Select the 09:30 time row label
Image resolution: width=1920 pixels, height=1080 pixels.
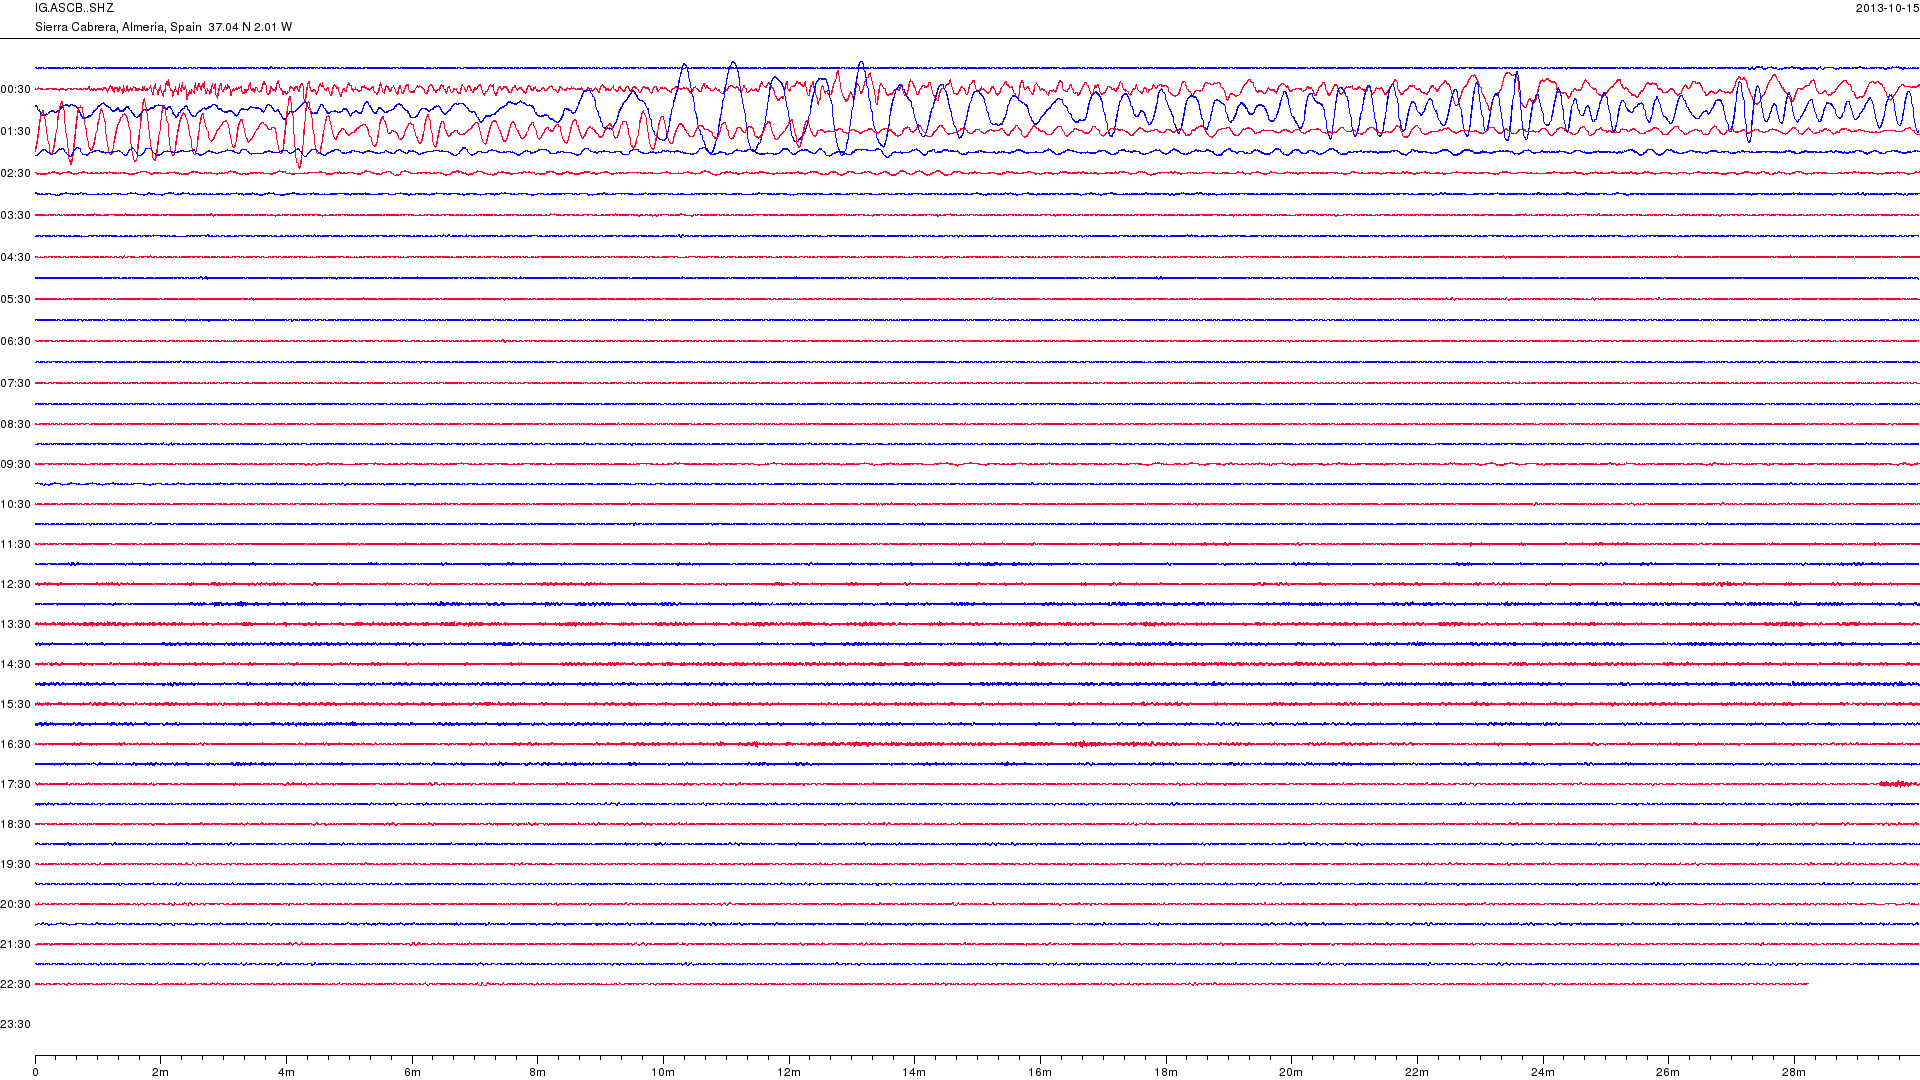(16, 464)
